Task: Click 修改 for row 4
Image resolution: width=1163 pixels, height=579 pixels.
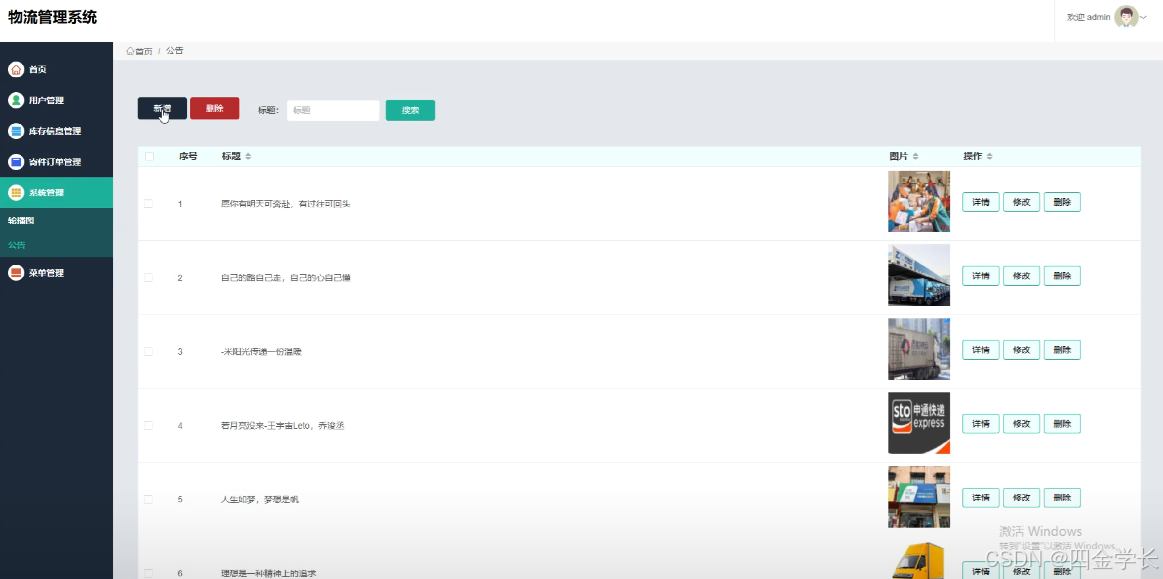Action: point(1021,424)
